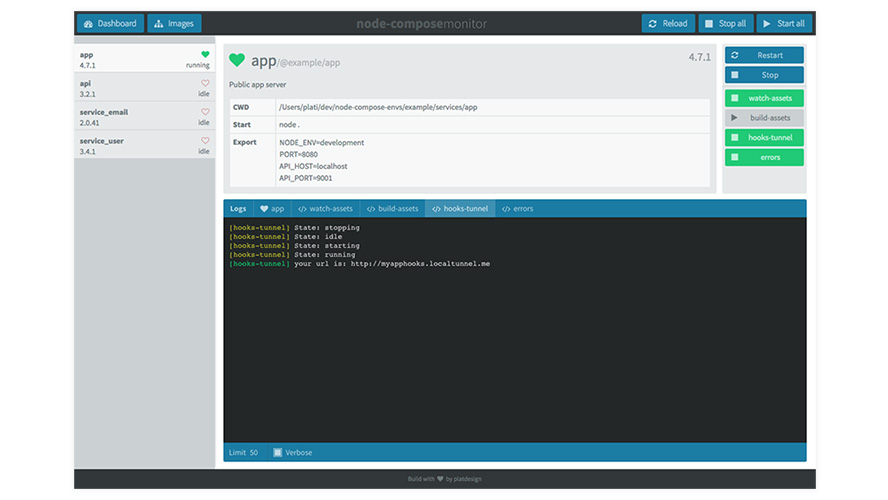
Task: Open the Images page
Action: click(x=174, y=23)
